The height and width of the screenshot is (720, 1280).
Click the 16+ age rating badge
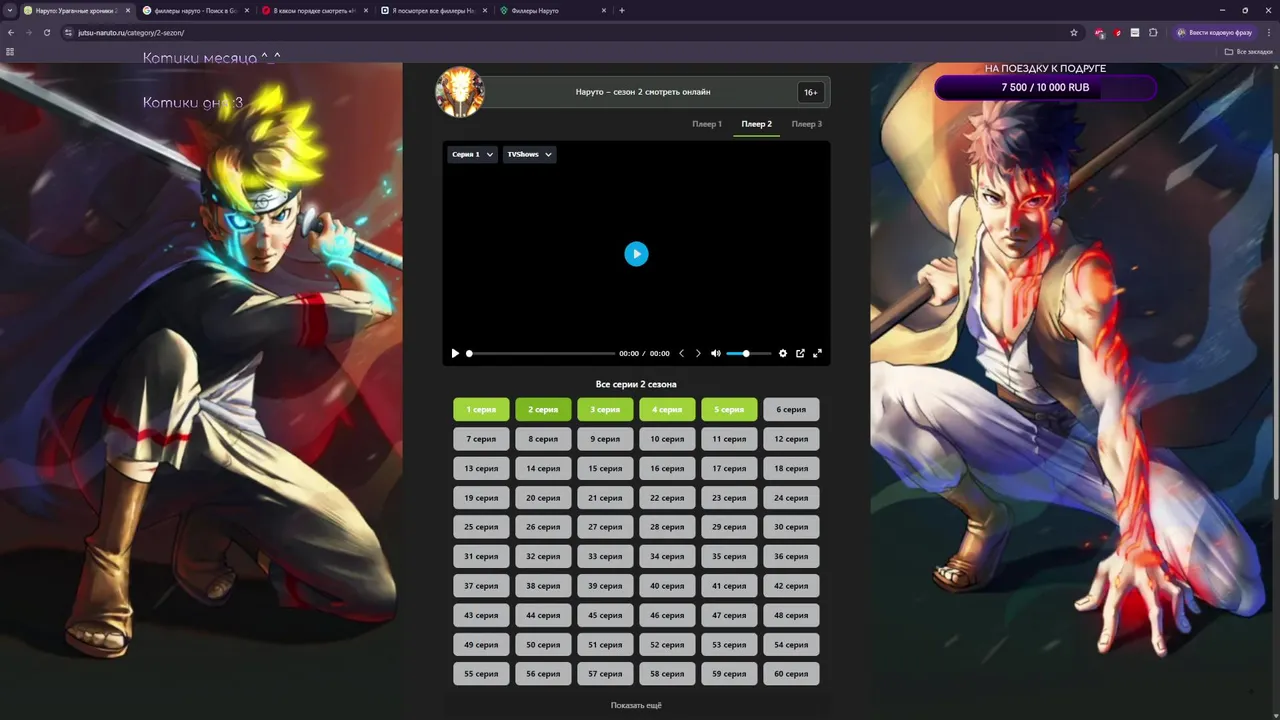pyautogui.click(x=810, y=92)
